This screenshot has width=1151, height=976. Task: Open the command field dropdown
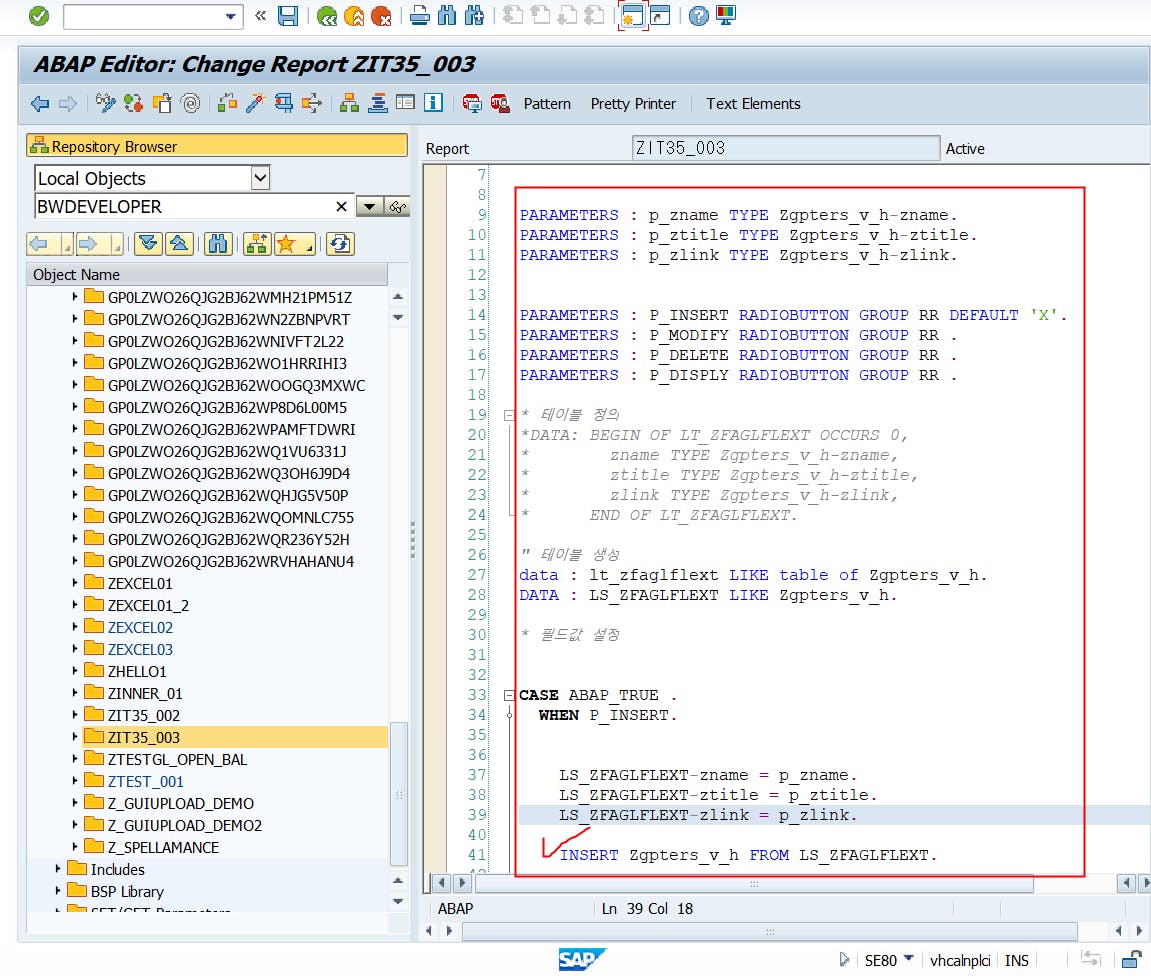pos(232,16)
